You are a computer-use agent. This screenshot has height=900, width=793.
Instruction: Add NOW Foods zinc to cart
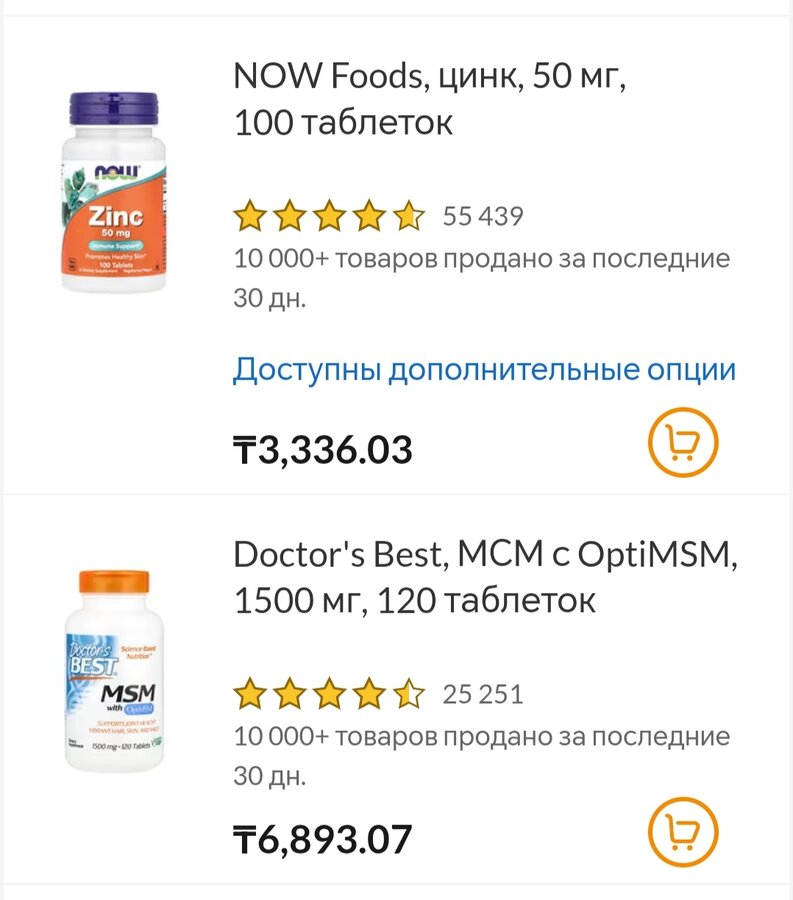tap(684, 442)
